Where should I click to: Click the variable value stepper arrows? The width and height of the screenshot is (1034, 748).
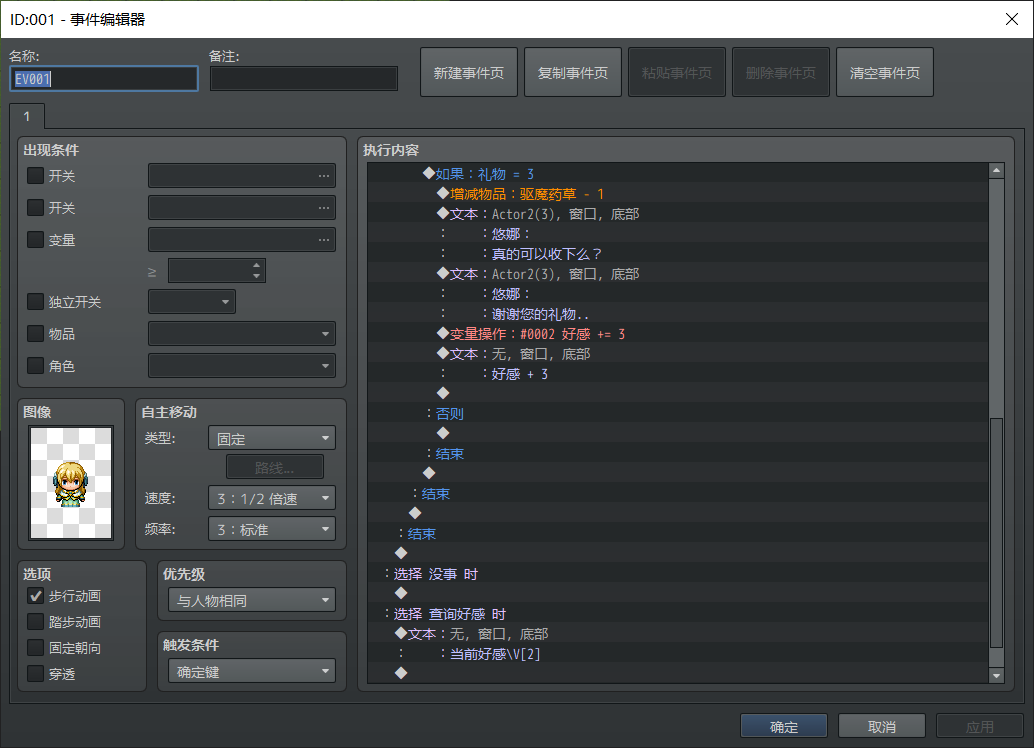pyautogui.click(x=257, y=270)
